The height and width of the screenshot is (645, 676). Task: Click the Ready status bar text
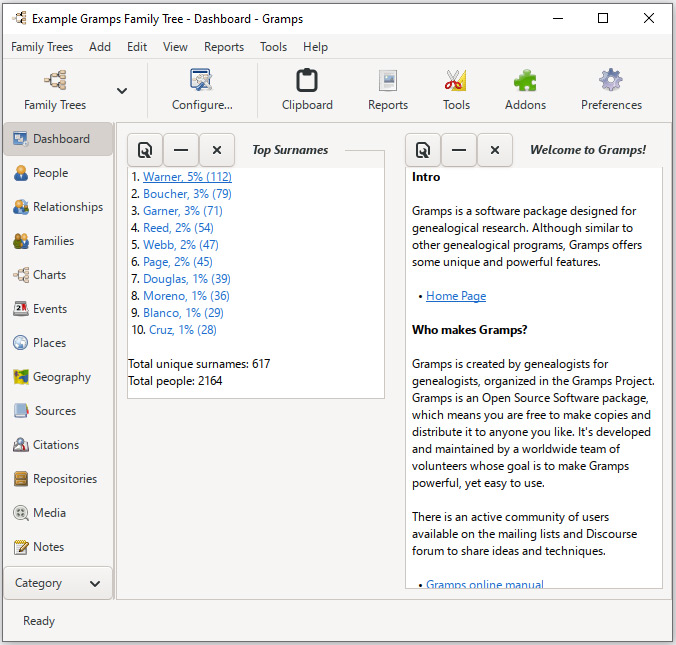click(x=39, y=621)
